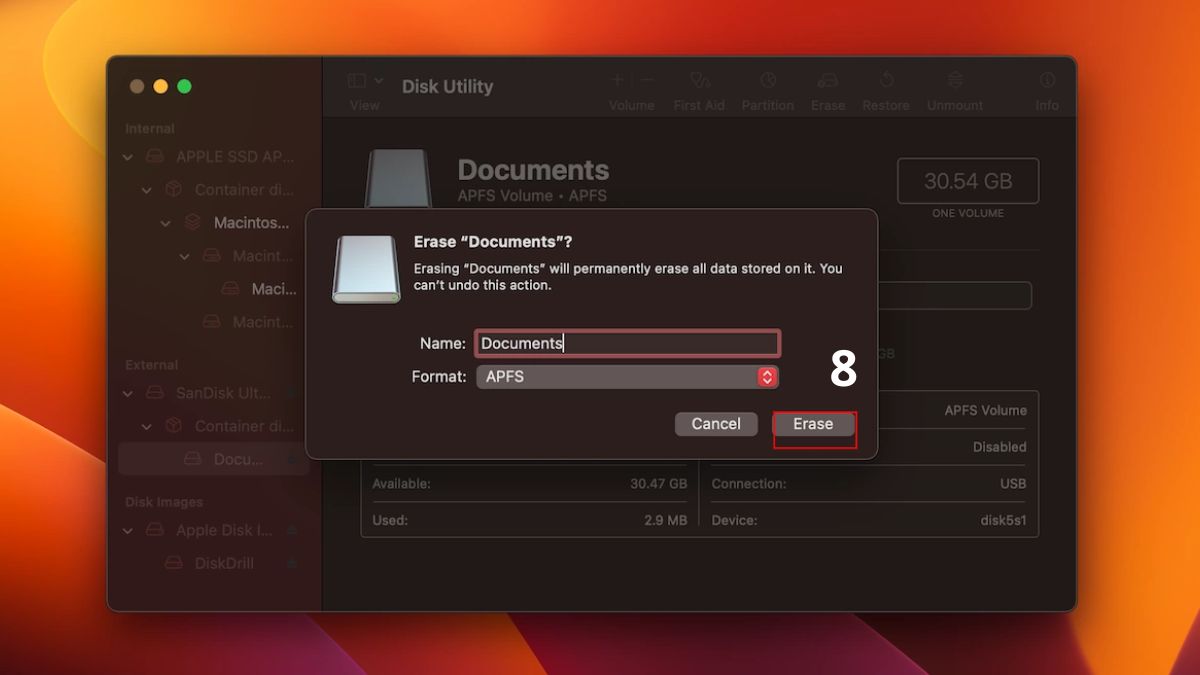Eject the DiskDrill volume

tap(291, 563)
